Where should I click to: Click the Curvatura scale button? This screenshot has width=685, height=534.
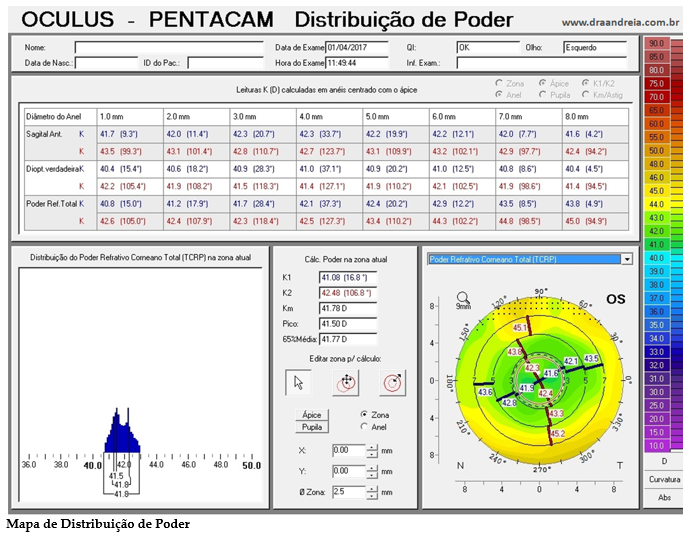(x=664, y=479)
